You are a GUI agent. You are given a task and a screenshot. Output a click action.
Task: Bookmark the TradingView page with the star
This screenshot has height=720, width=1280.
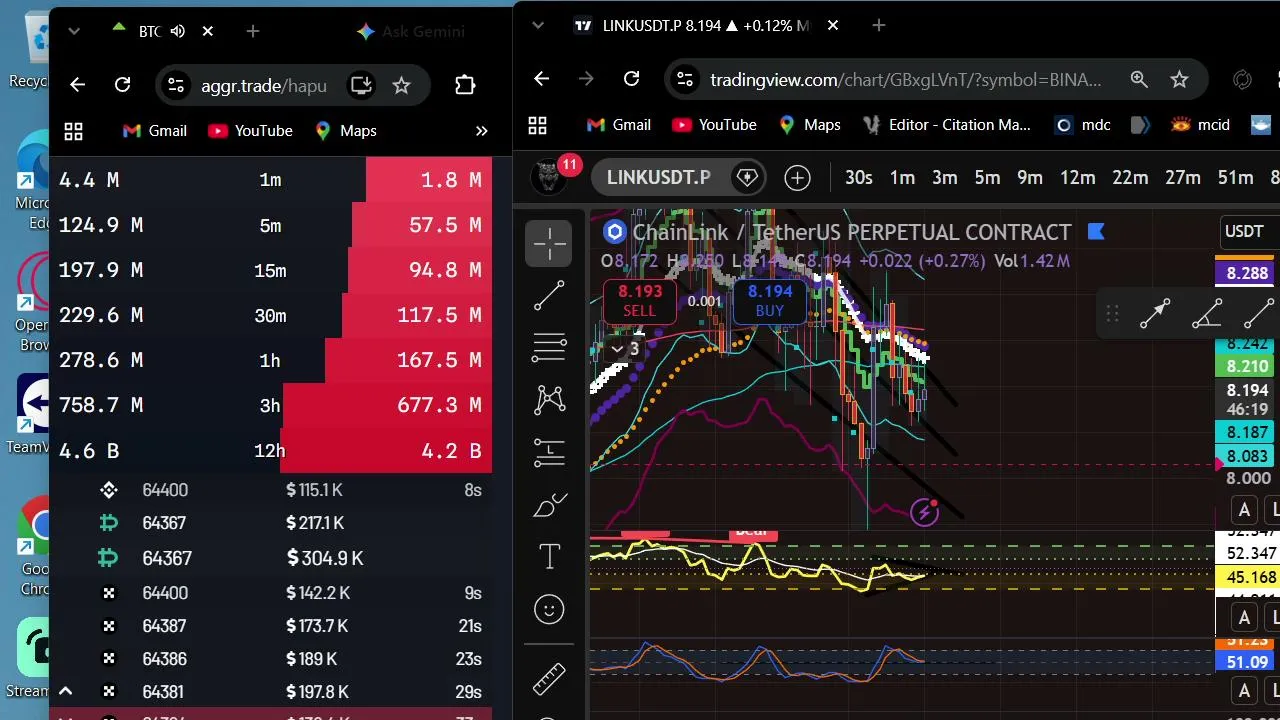(x=1180, y=79)
